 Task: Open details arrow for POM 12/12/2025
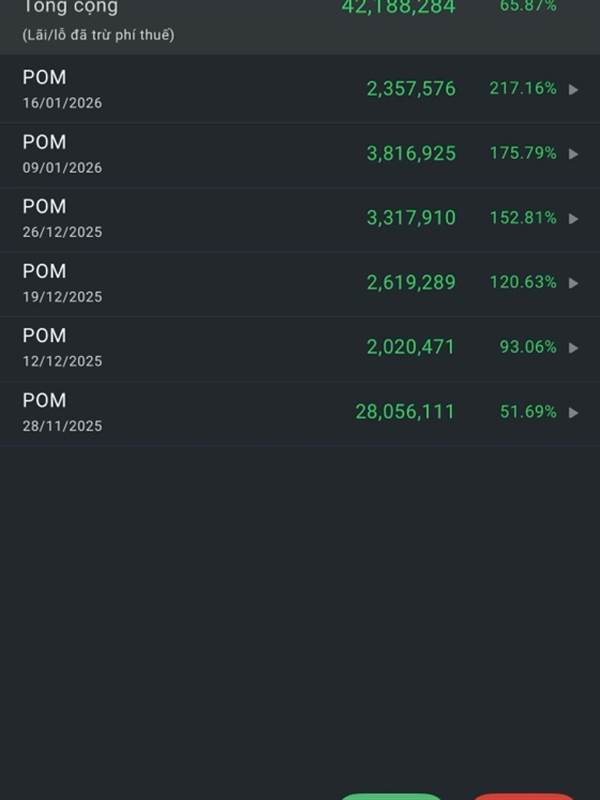point(574,348)
